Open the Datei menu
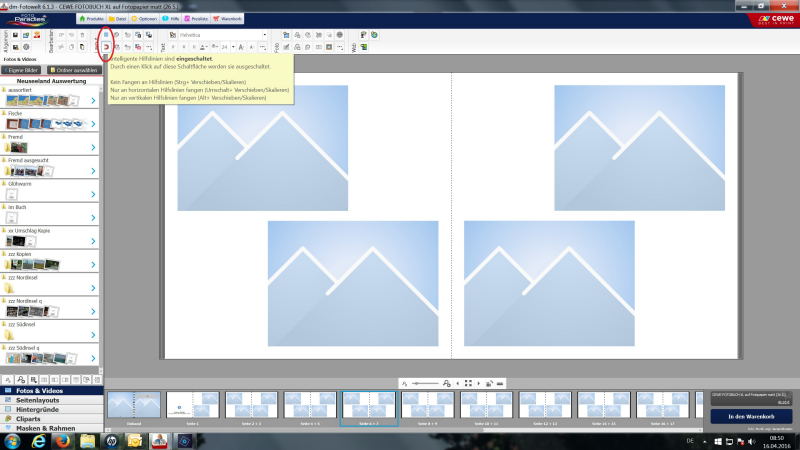Viewport: 800px width, 450px height. [117, 19]
